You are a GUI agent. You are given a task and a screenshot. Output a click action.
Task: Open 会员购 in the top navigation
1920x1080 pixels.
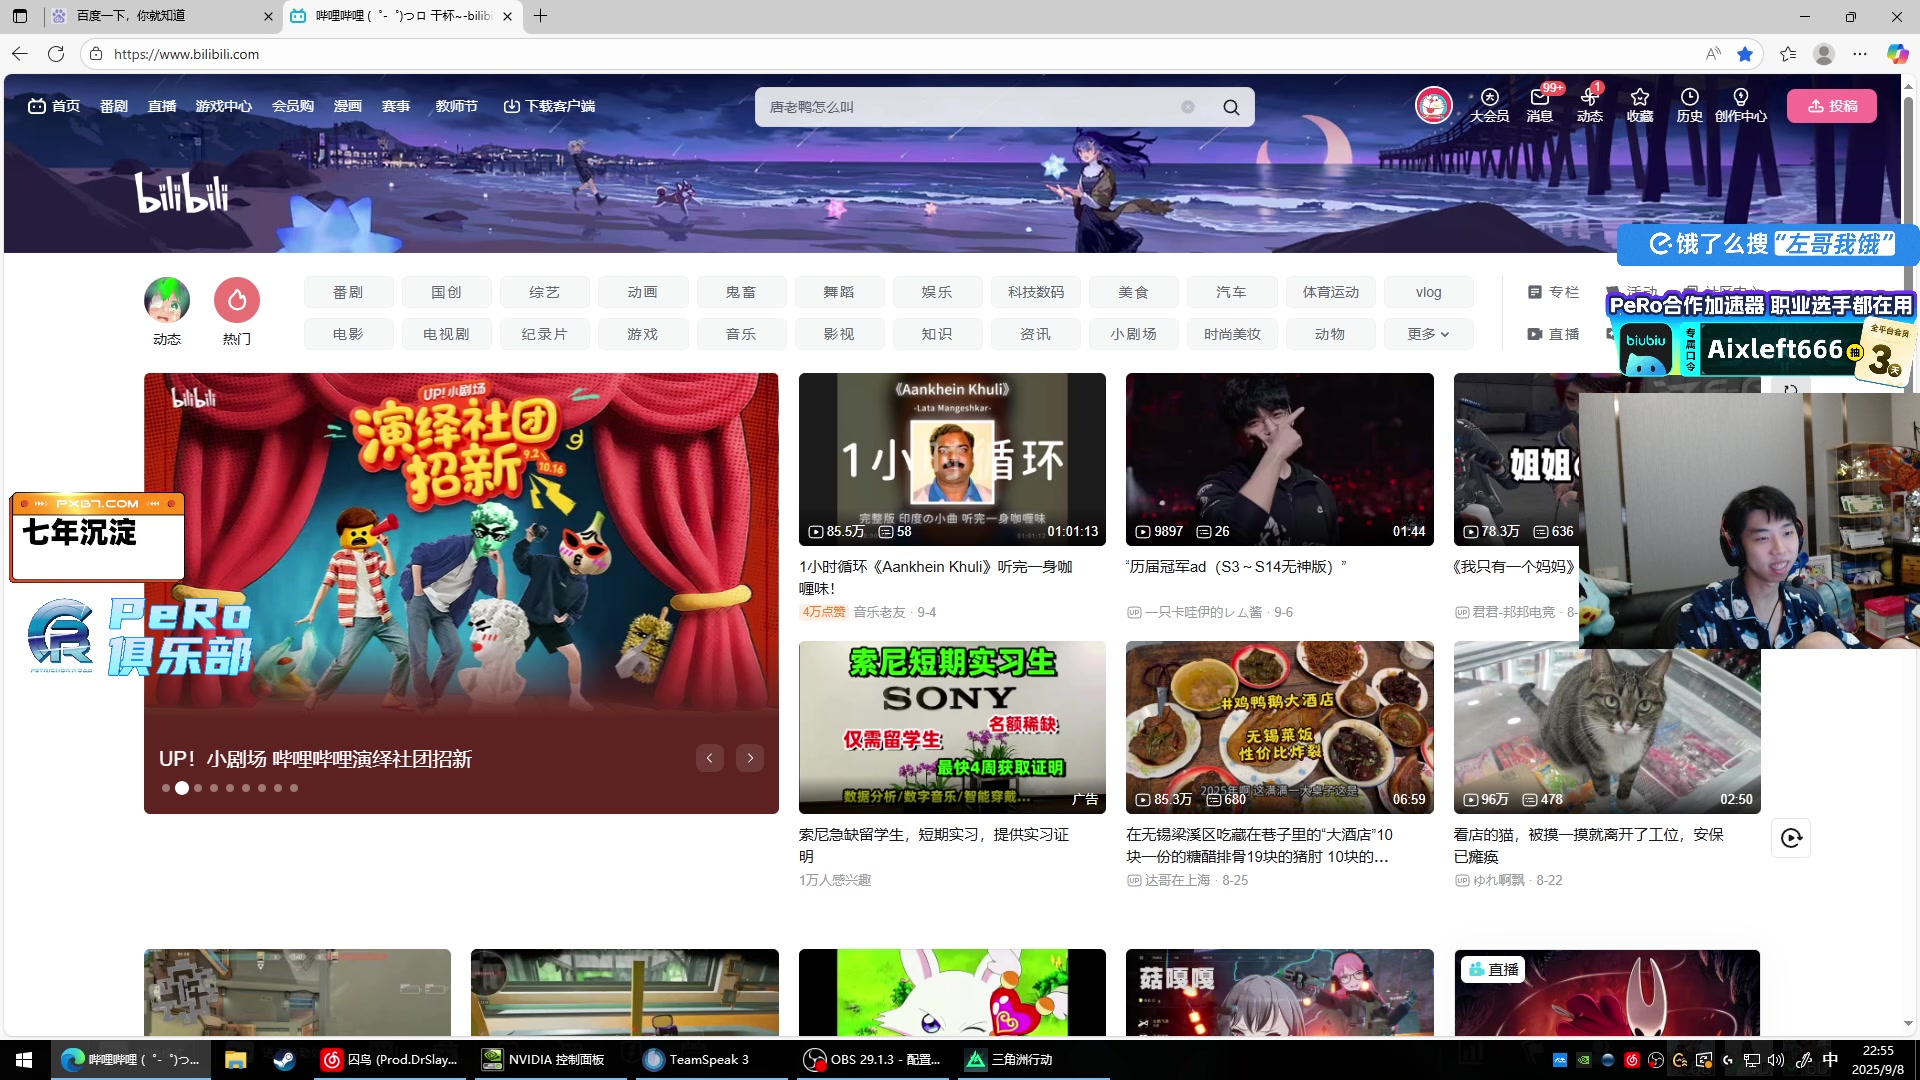point(293,106)
